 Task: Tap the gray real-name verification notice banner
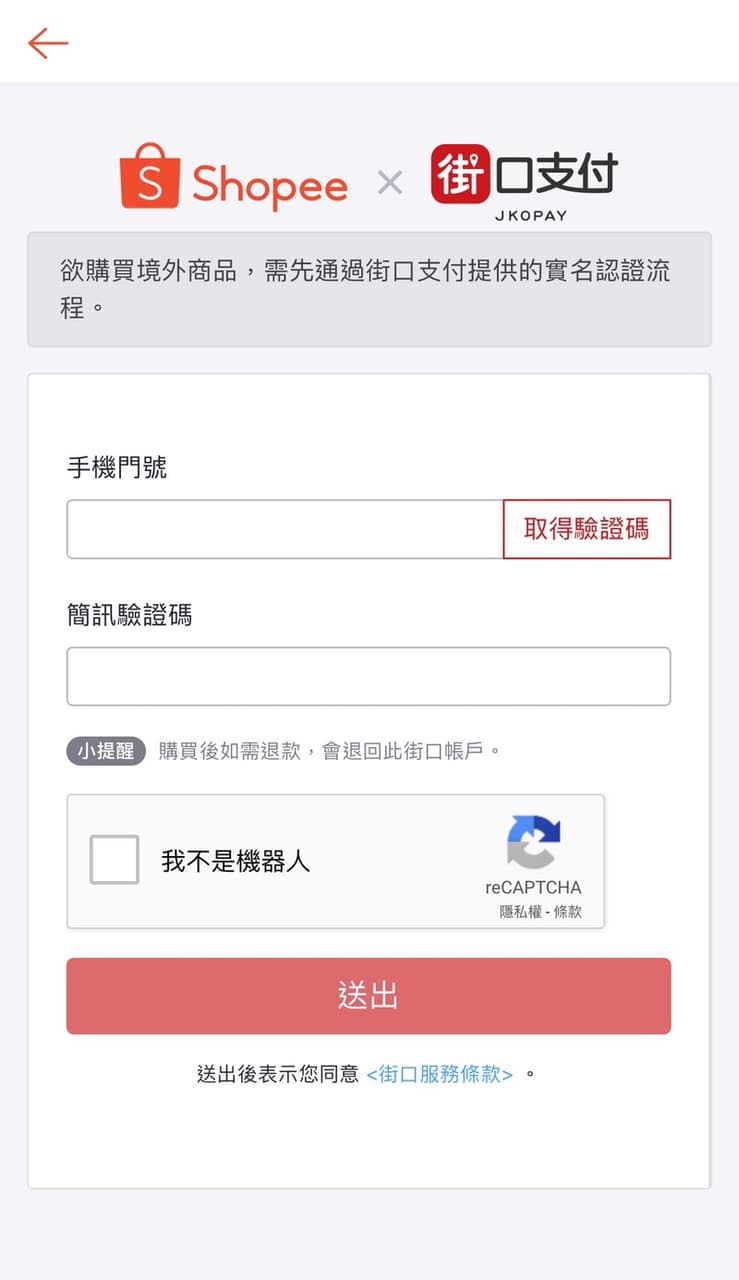coord(369,289)
